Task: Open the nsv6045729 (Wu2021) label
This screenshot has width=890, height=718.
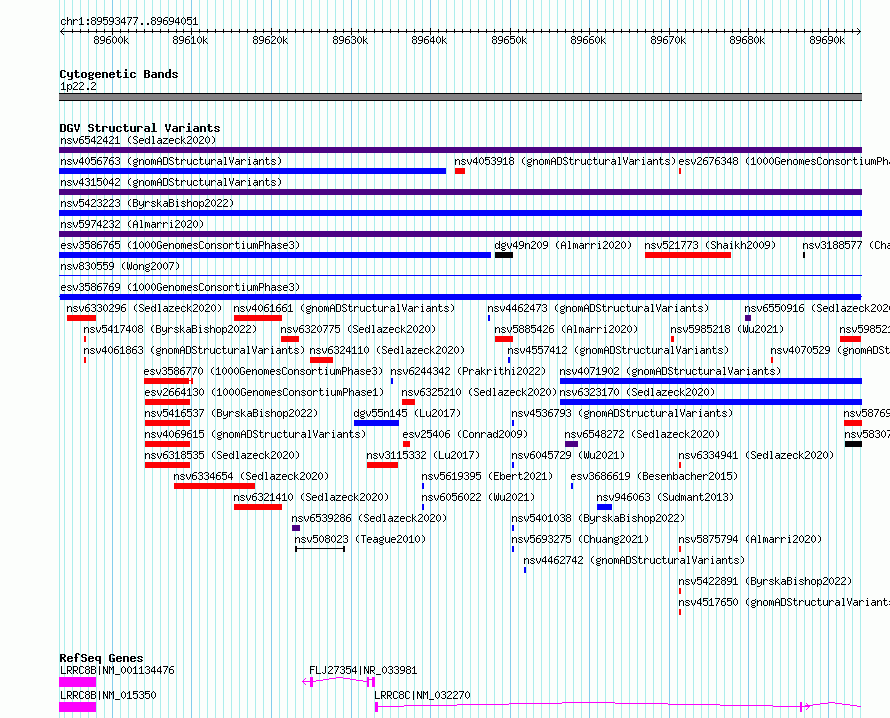Action: coord(568,455)
